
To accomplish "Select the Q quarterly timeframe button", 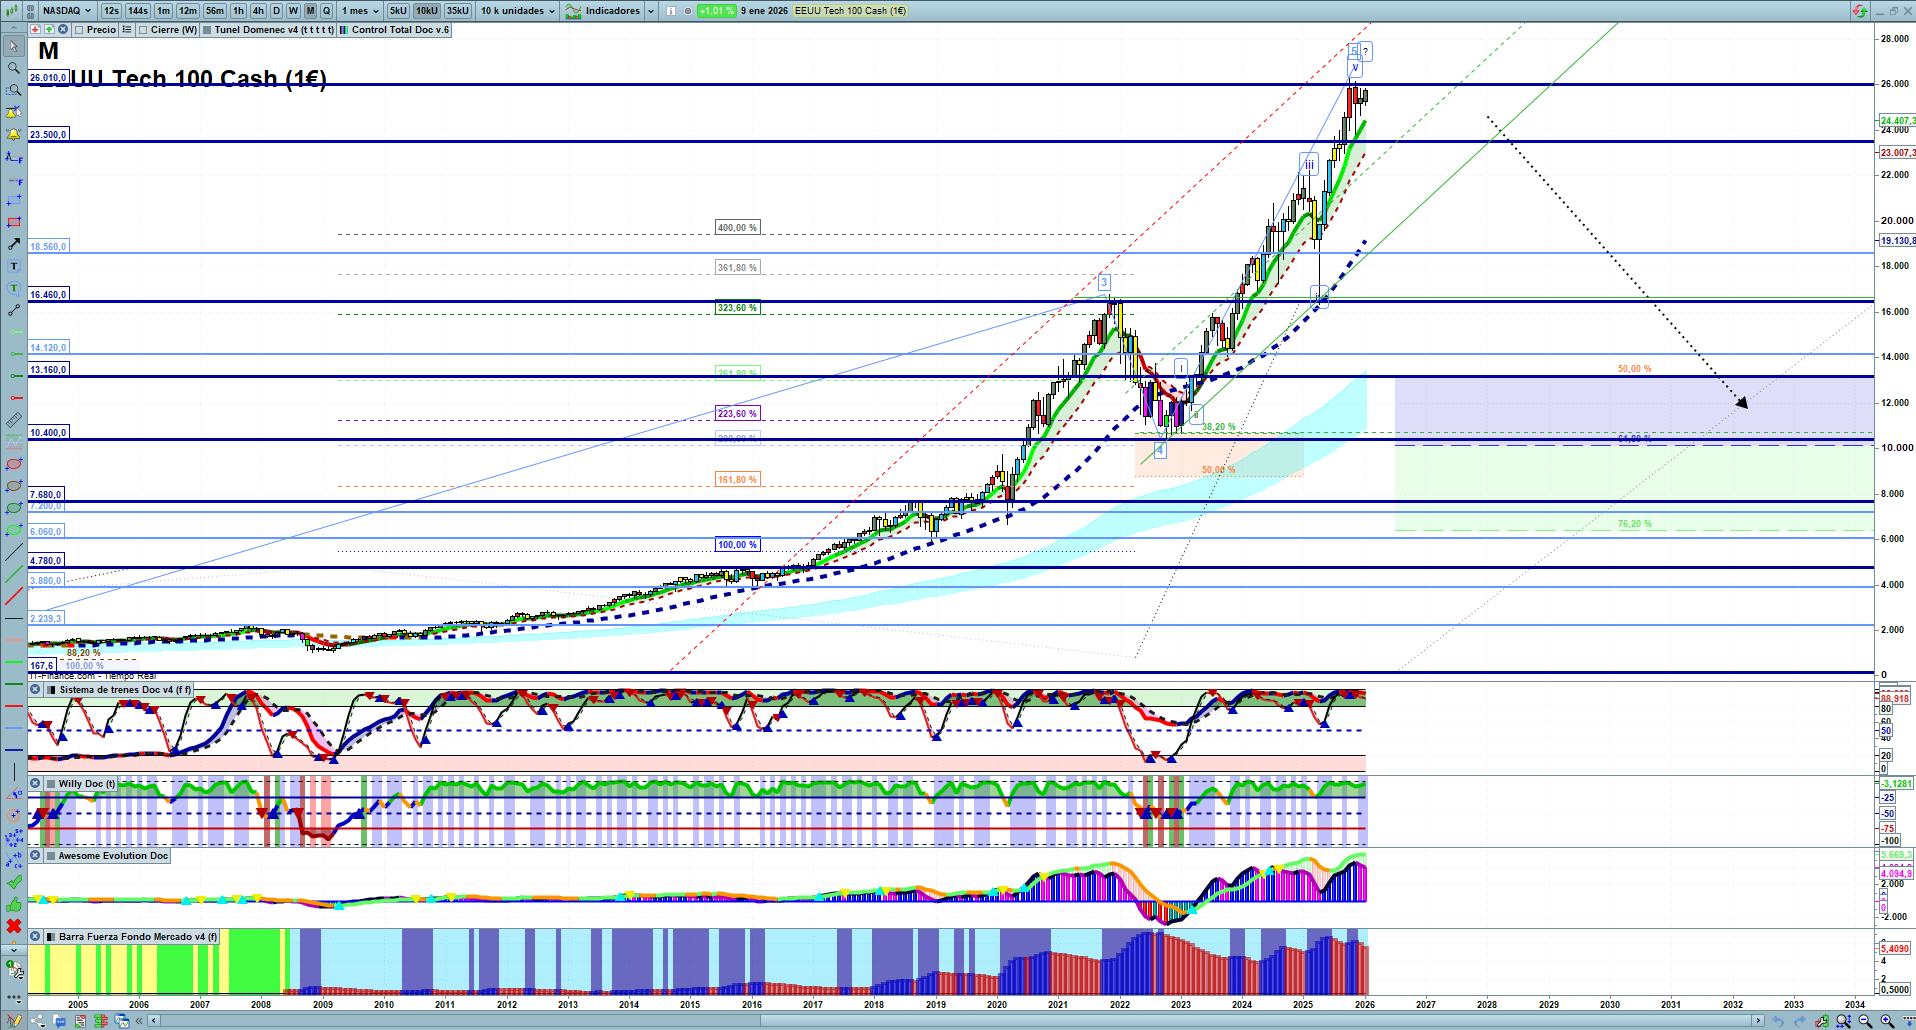I will [326, 11].
